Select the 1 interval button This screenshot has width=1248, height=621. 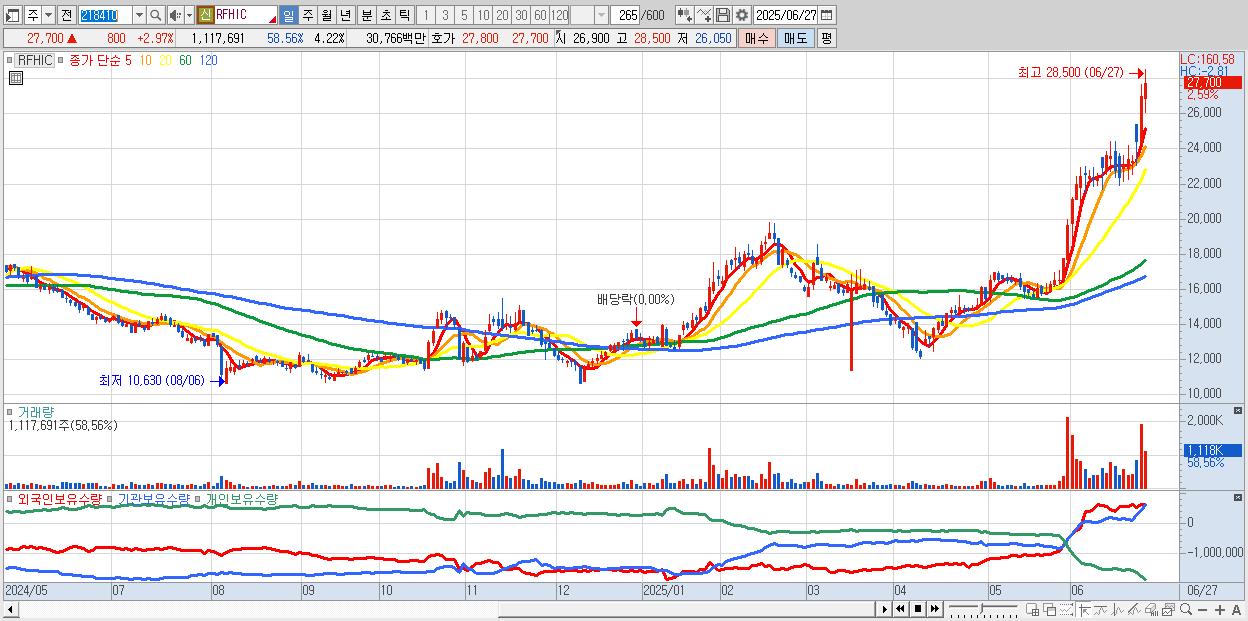pos(425,15)
